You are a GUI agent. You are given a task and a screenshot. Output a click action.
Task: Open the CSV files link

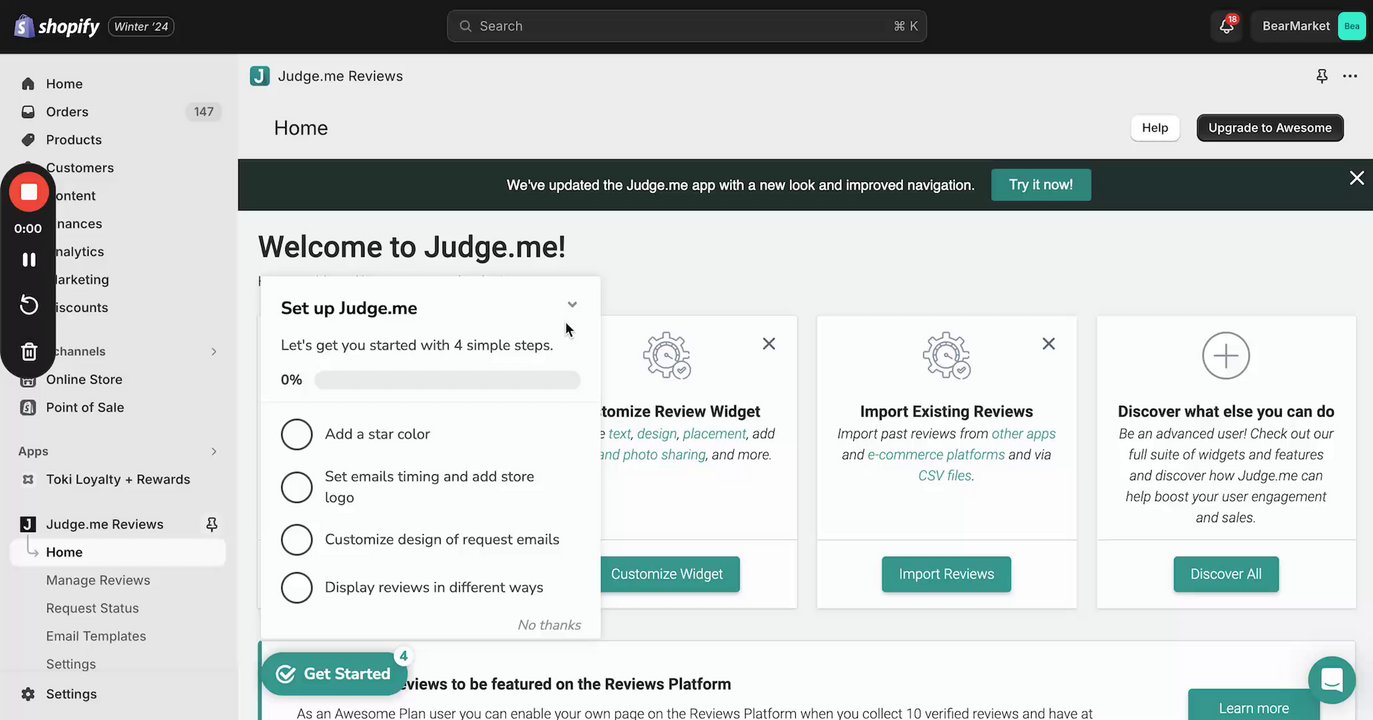tap(945, 476)
